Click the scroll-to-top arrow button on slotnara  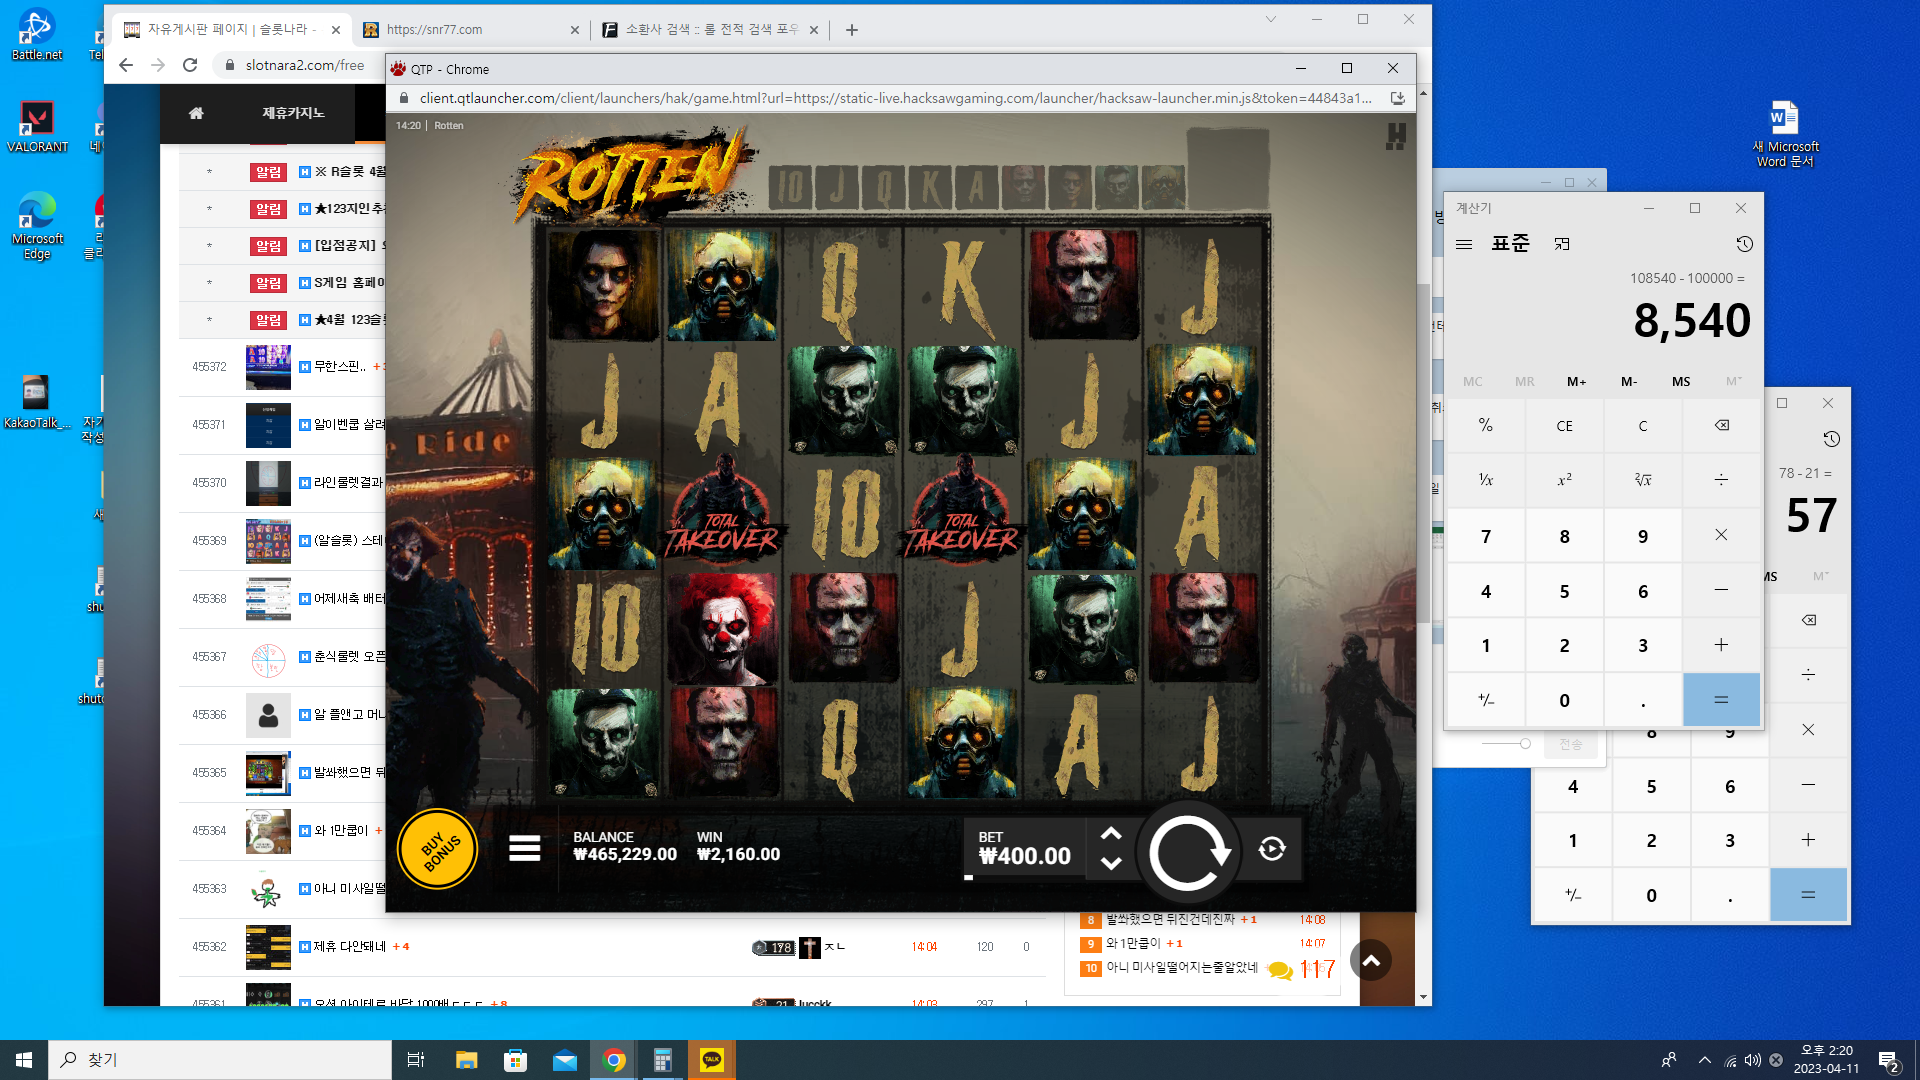pyautogui.click(x=1371, y=960)
